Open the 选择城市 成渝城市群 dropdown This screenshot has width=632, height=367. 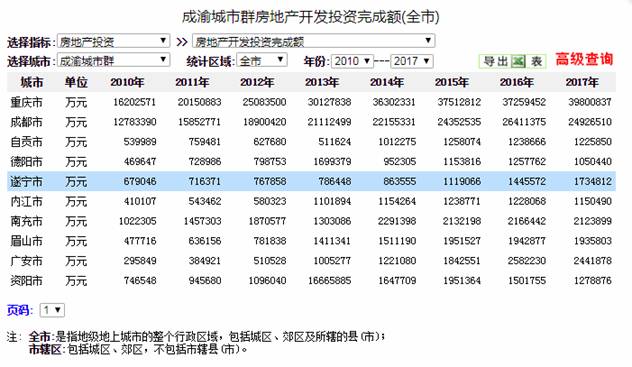pyautogui.click(x=113, y=60)
